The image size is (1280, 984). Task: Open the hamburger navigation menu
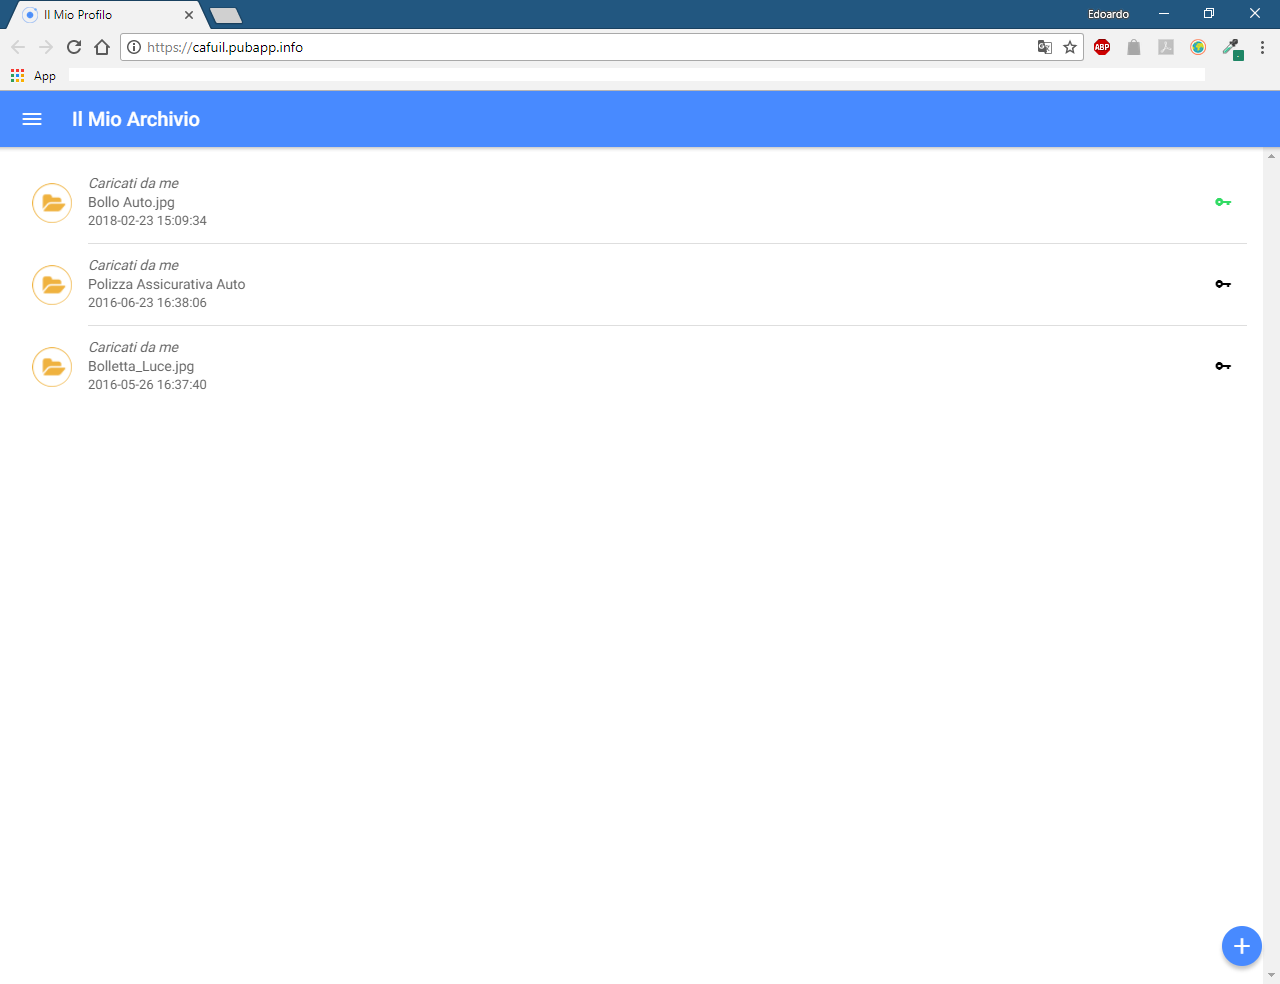[x=32, y=119]
